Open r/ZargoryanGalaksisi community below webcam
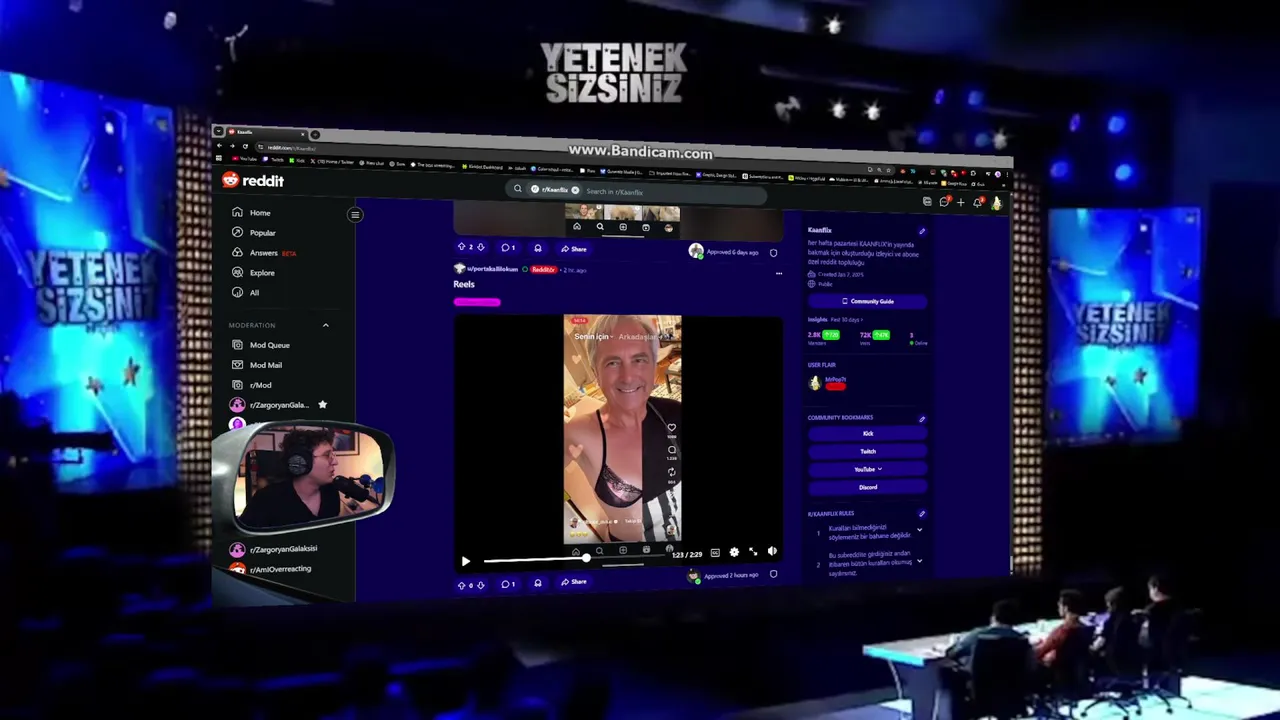The image size is (1280, 720). point(274,549)
